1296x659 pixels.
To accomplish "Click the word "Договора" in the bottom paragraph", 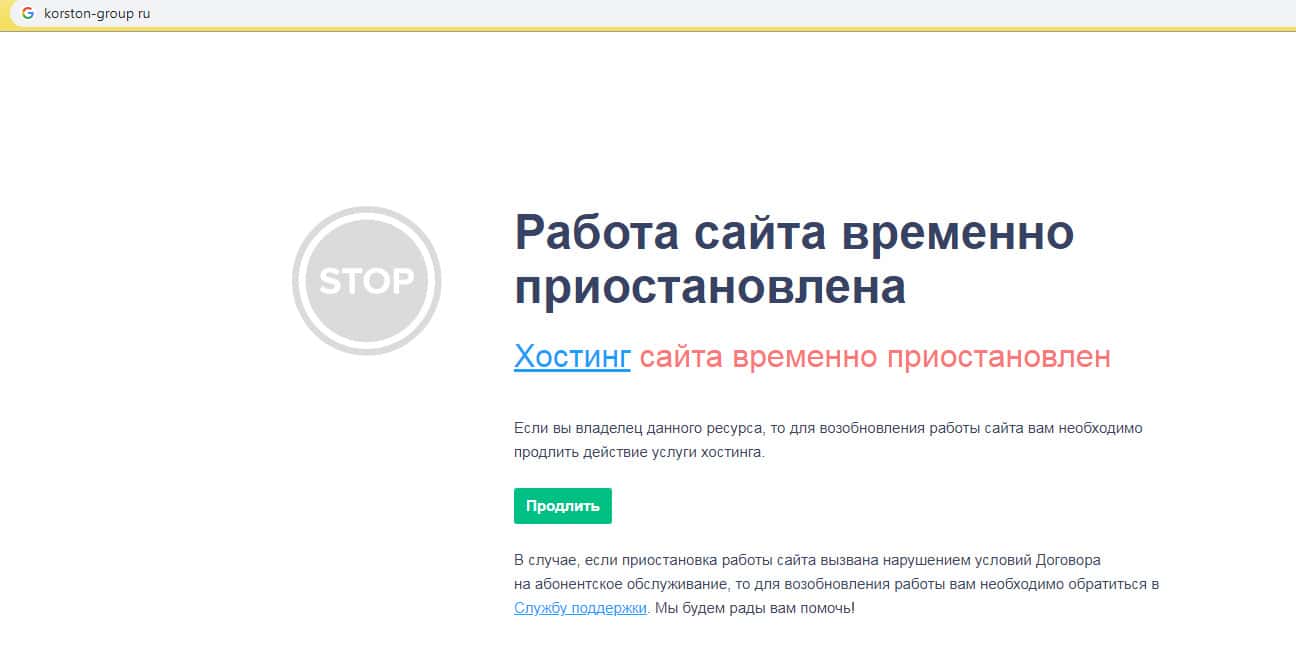I will (x=1067, y=560).
